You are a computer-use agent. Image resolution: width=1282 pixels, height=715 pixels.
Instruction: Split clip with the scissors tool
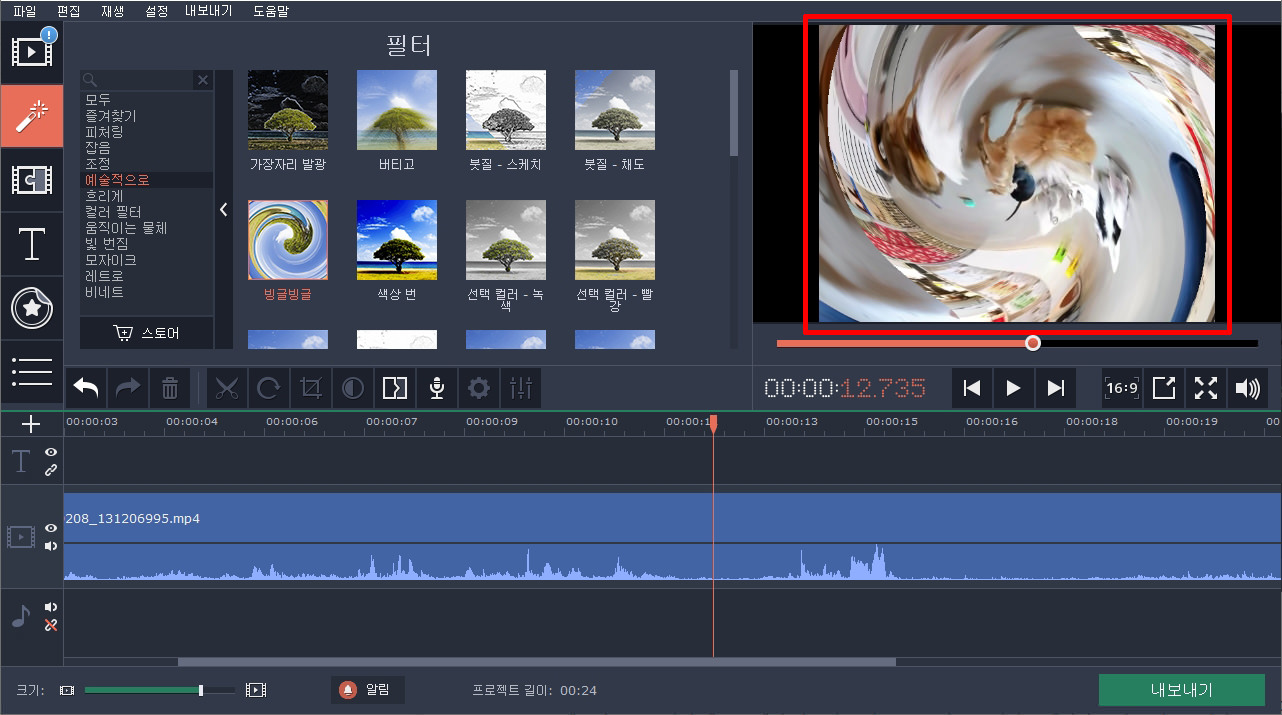click(x=227, y=388)
